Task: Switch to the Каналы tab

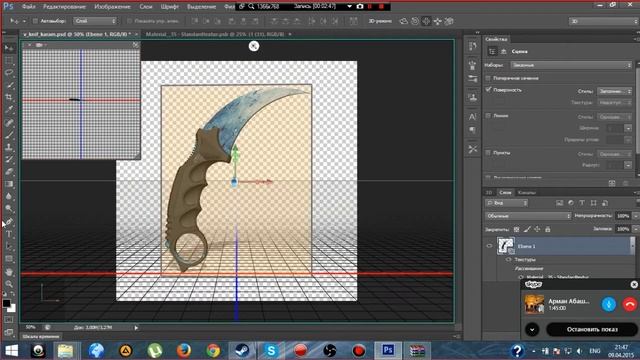Action: coord(527,192)
